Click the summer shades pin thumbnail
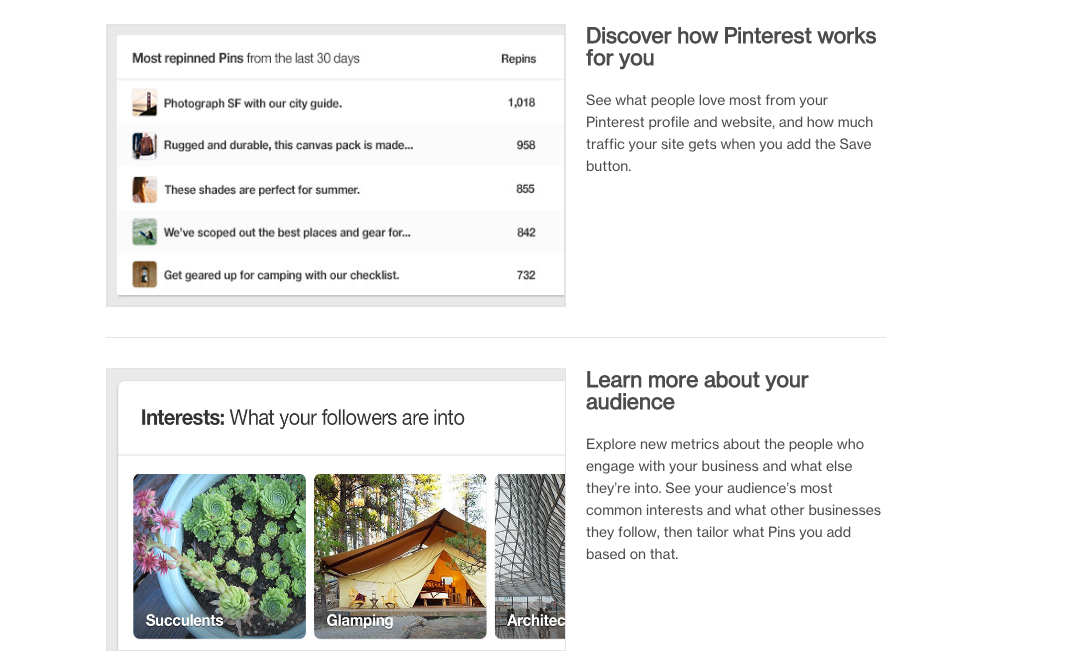The width and height of the screenshot is (1090, 658). pyautogui.click(x=144, y=189)
